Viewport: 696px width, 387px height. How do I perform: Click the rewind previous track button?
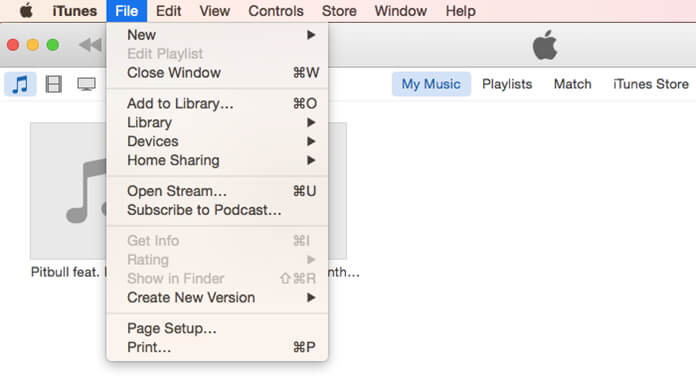point(91,45)
